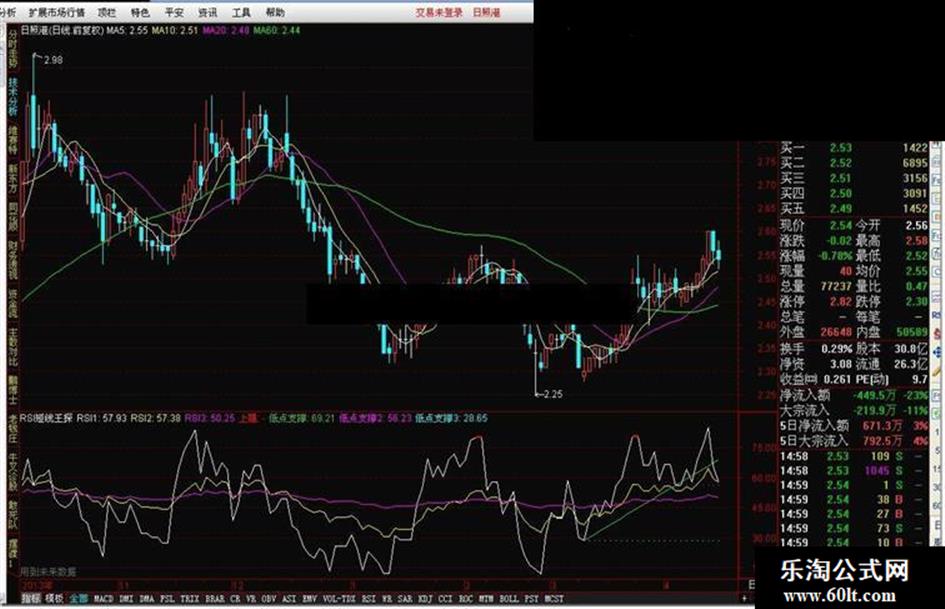The height and width of the screenshot is (609, 945).
Task: Switch to the ROC indicator tab
Action: (466, 599)
